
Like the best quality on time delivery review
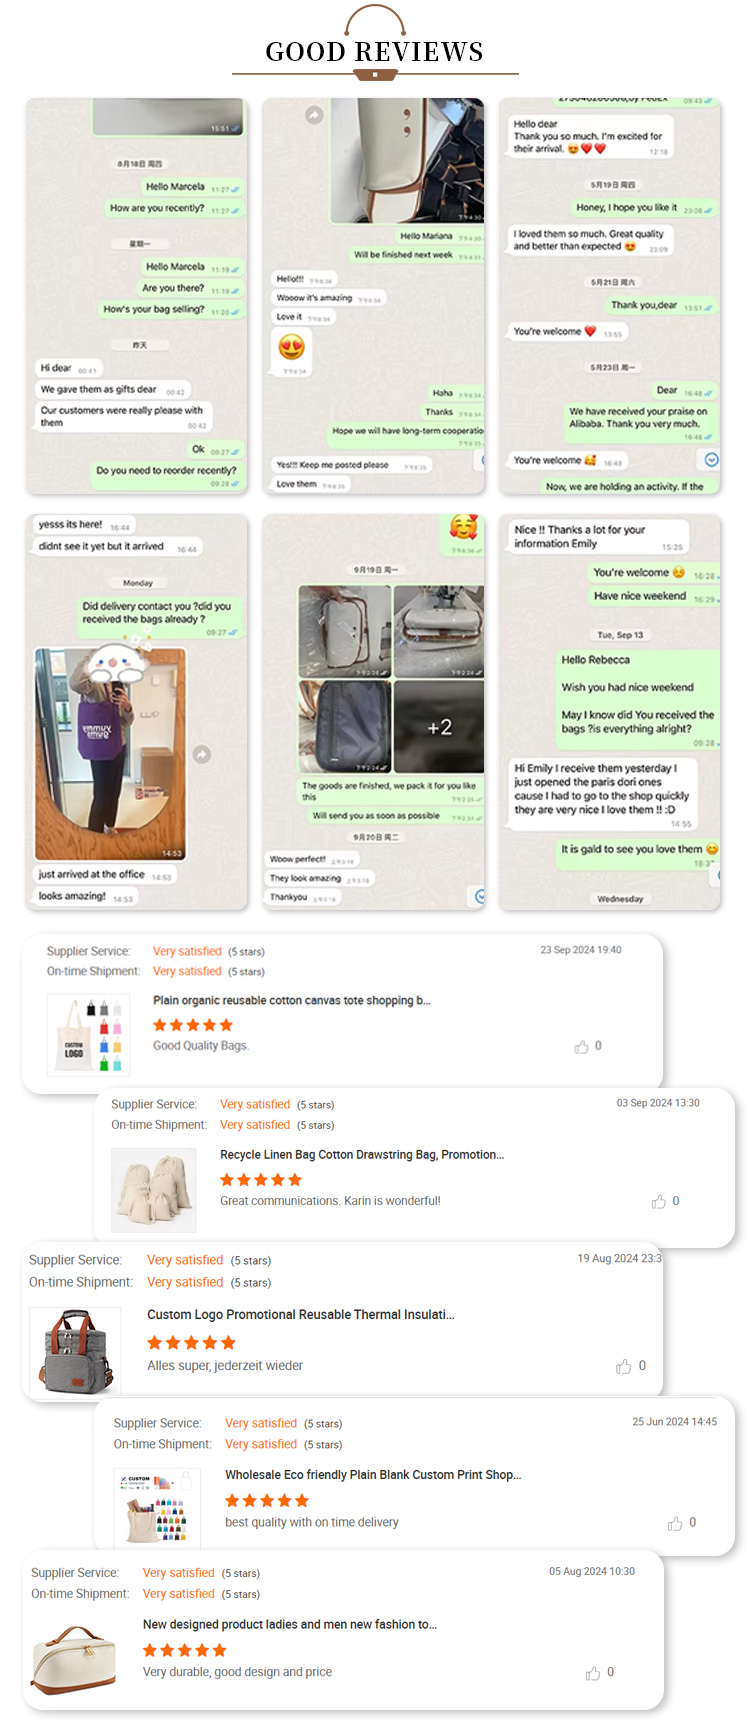(x=675, y=1523)
